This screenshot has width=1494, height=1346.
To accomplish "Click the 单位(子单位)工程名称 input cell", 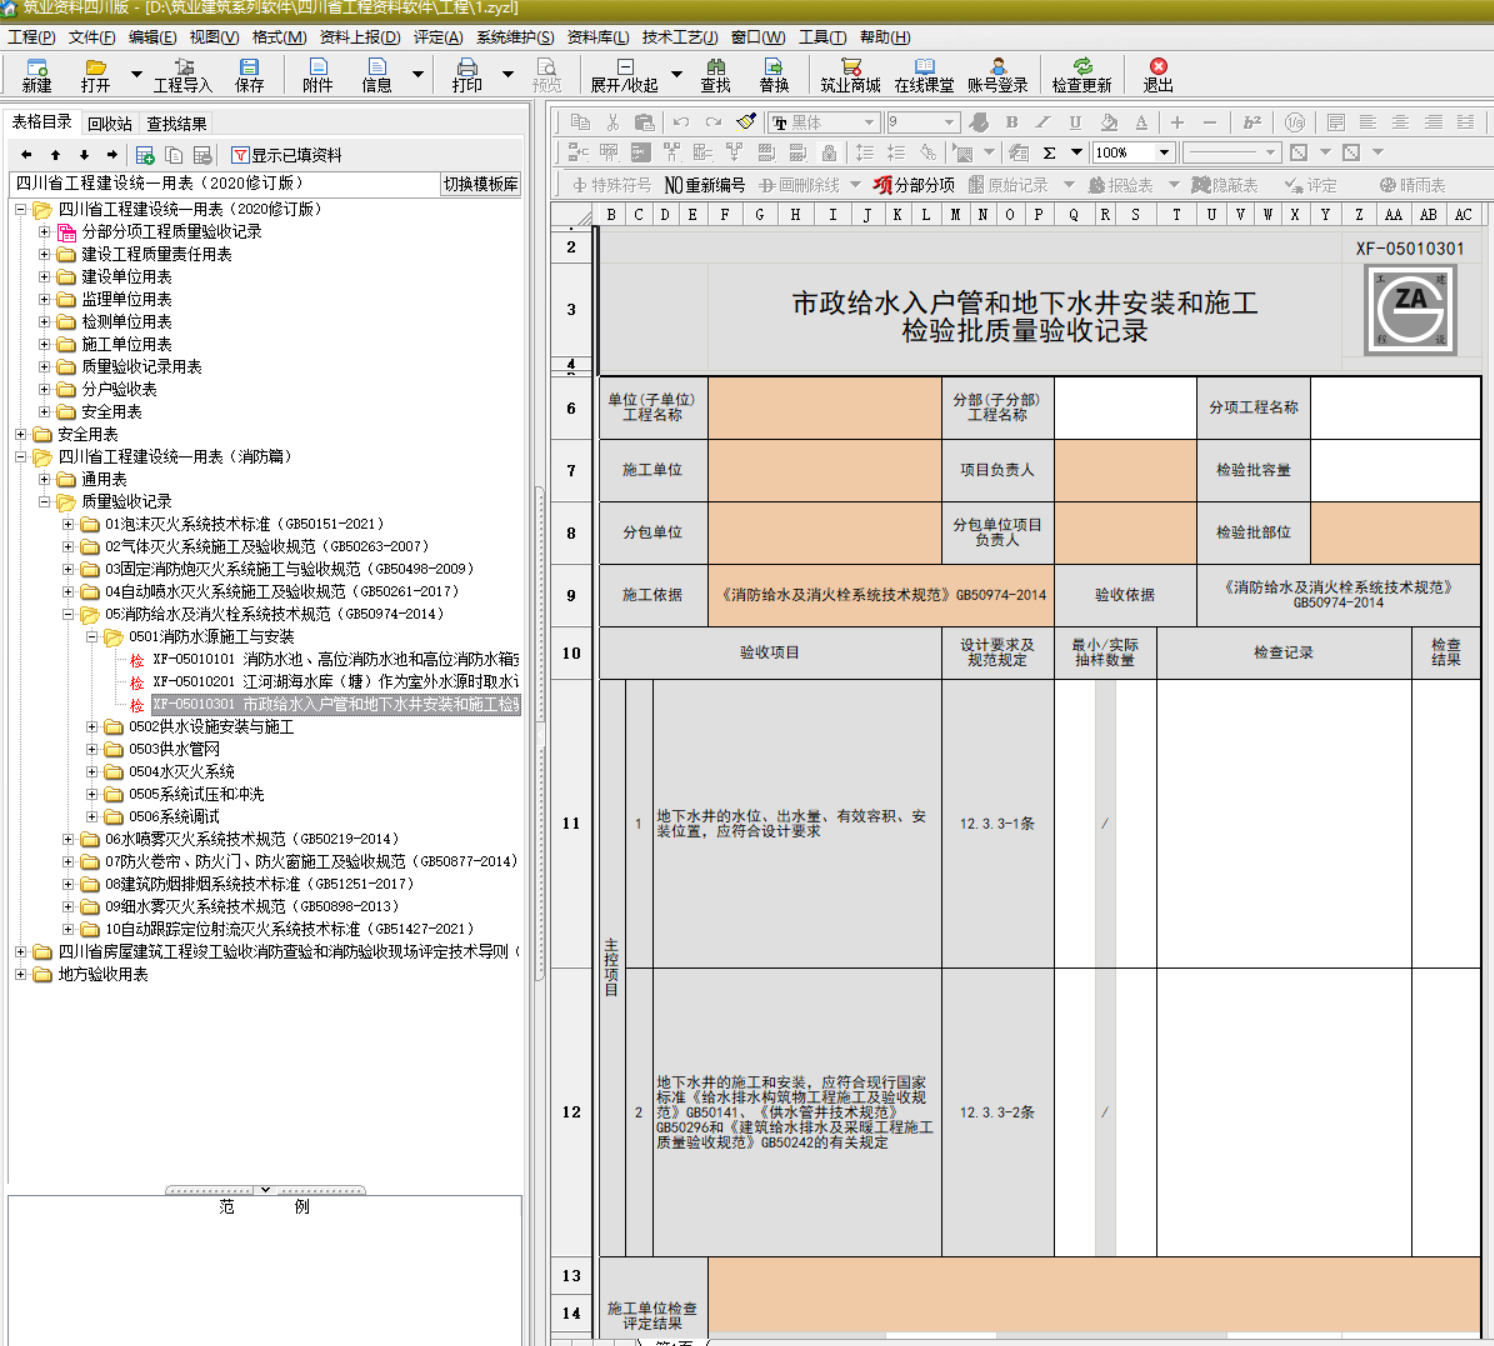I will click(825, 408).
